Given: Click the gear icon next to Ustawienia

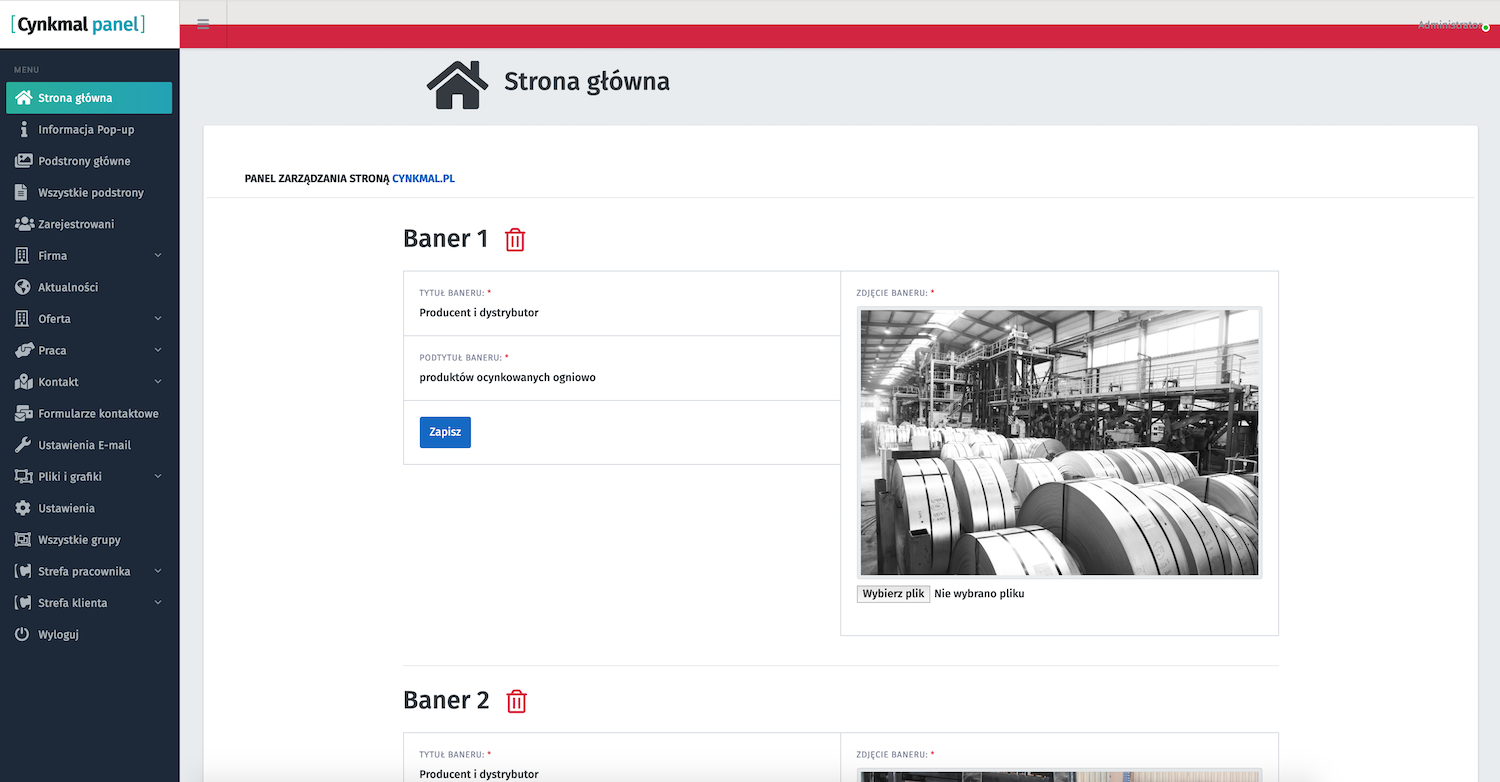Looking at the screenshot, I should coord(23,508).
